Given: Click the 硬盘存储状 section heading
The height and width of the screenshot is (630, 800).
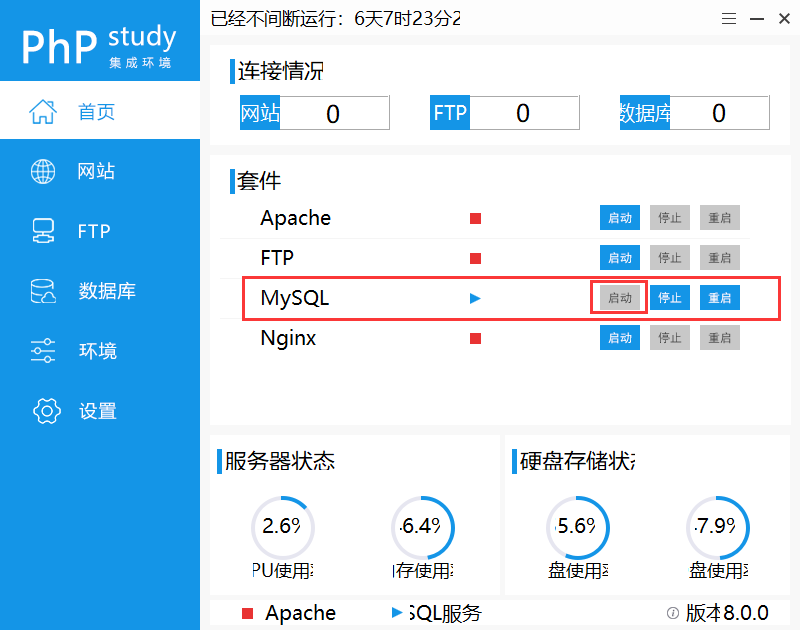Looking at the screenshot, I should tap(578, 461).
